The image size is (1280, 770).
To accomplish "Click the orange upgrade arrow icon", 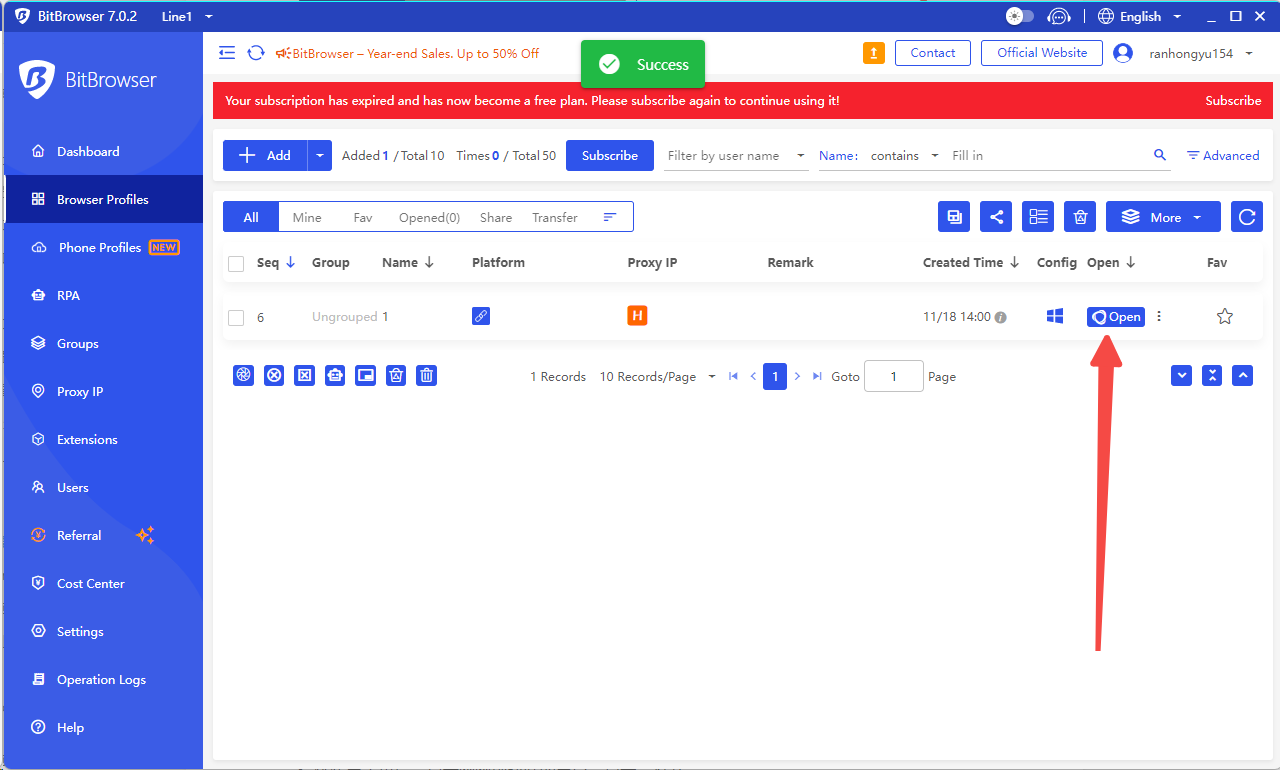I will click(874, 53).
